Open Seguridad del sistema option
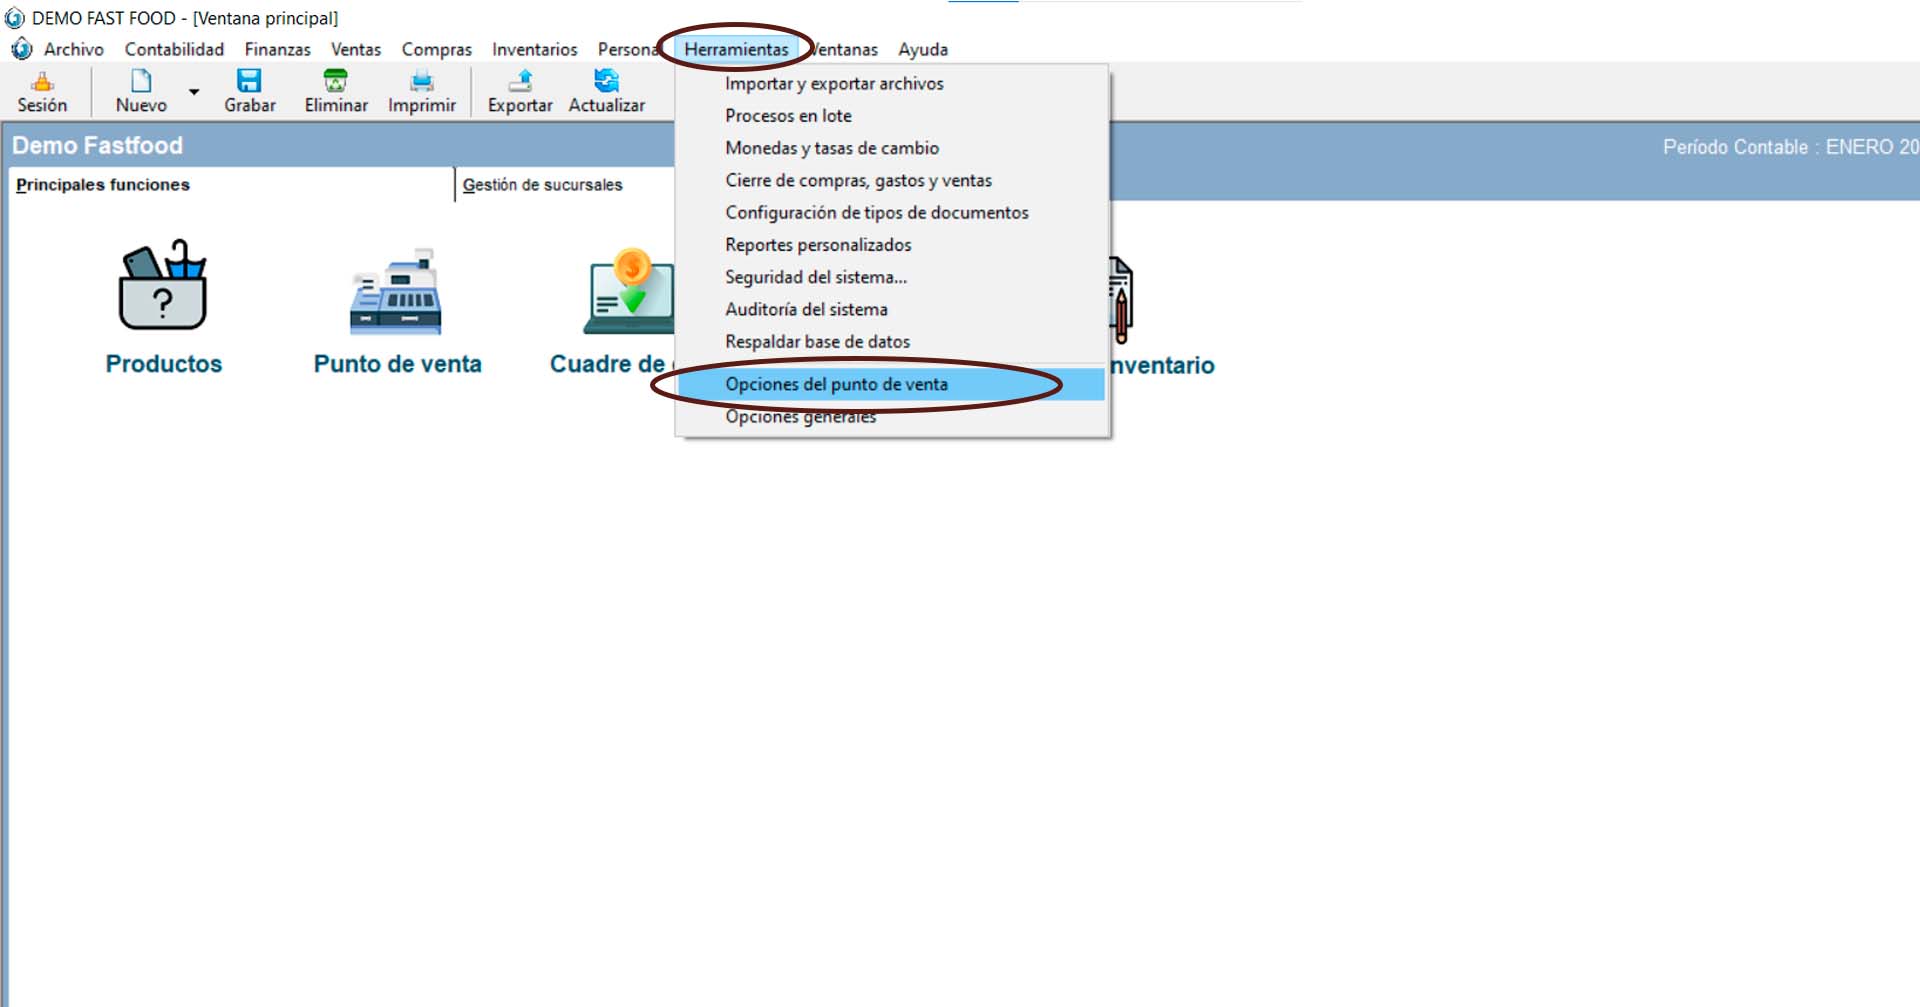 pyautogui.click(x=815, y=277)
